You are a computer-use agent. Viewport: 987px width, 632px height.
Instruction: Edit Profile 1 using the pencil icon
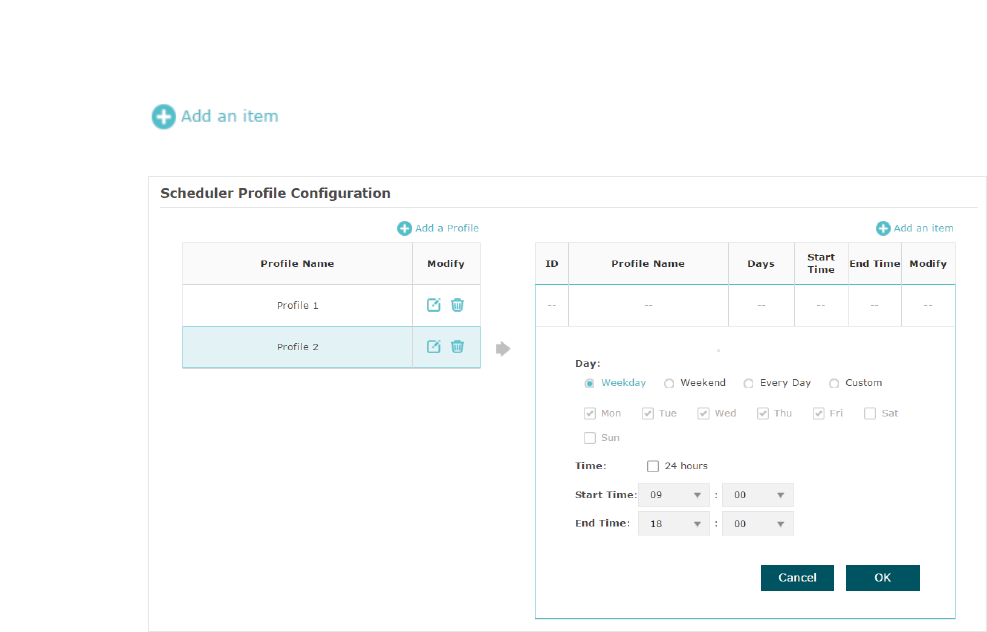click(x=434, y=305)
